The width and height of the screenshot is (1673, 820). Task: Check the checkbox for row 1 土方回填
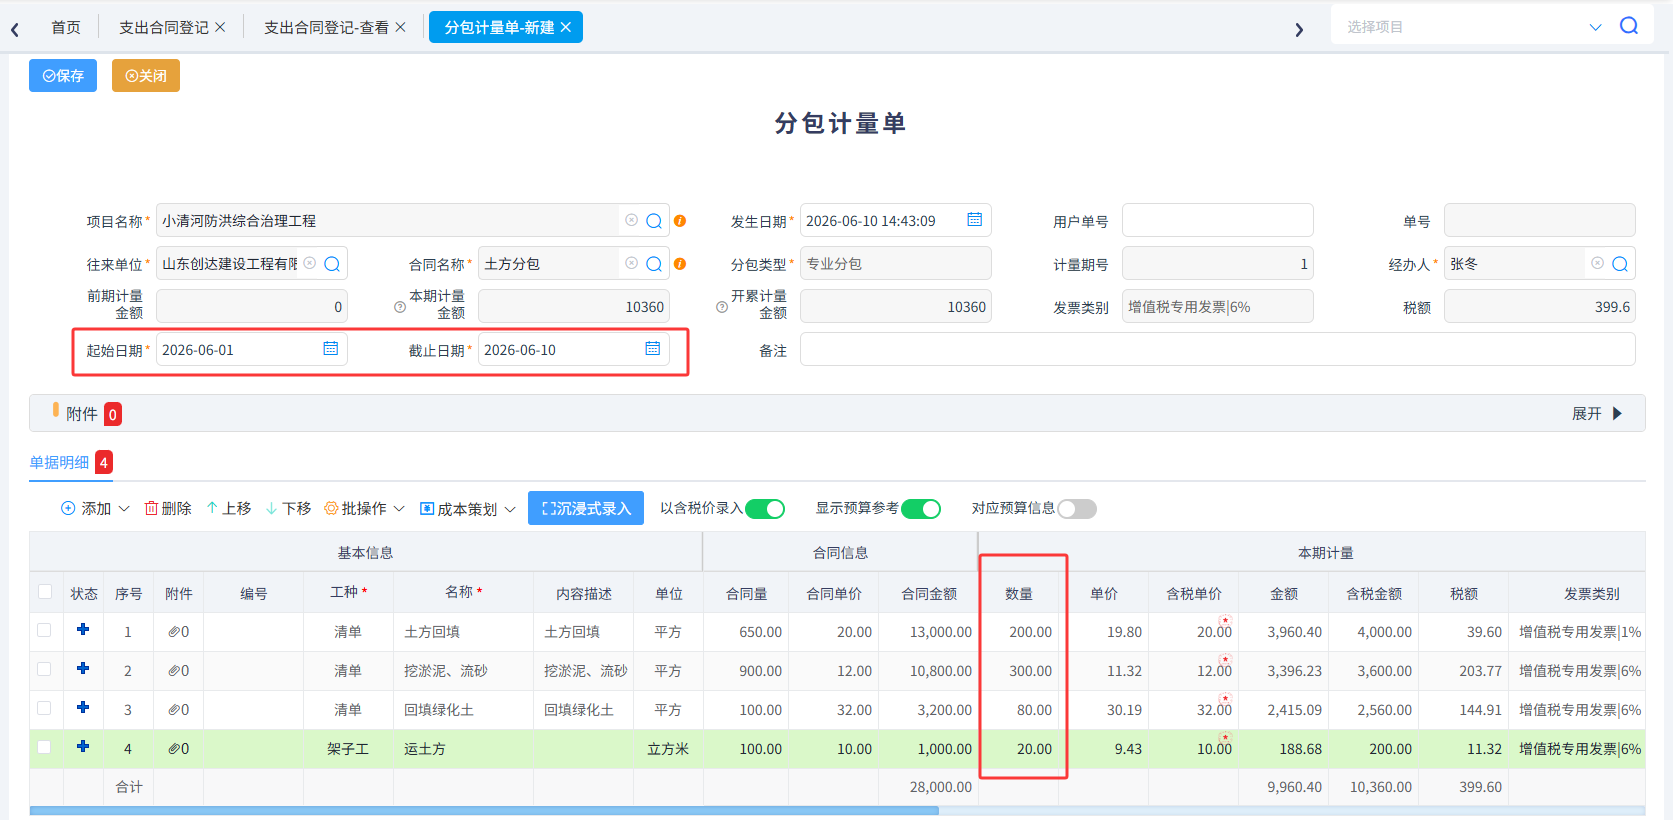tap(44, 630)
